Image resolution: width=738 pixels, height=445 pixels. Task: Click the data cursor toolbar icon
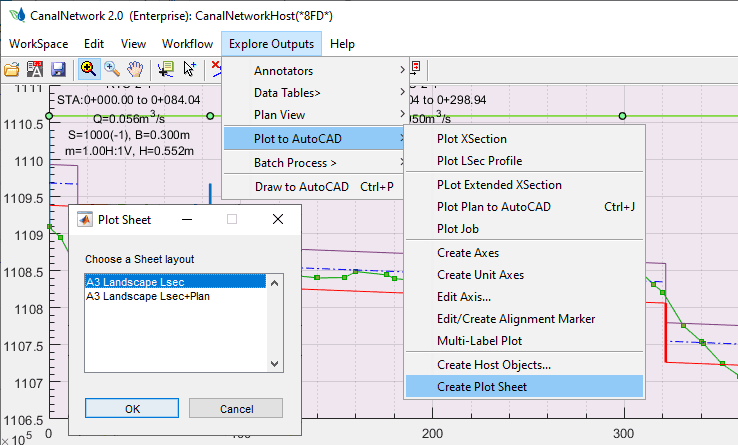(165, 69)
